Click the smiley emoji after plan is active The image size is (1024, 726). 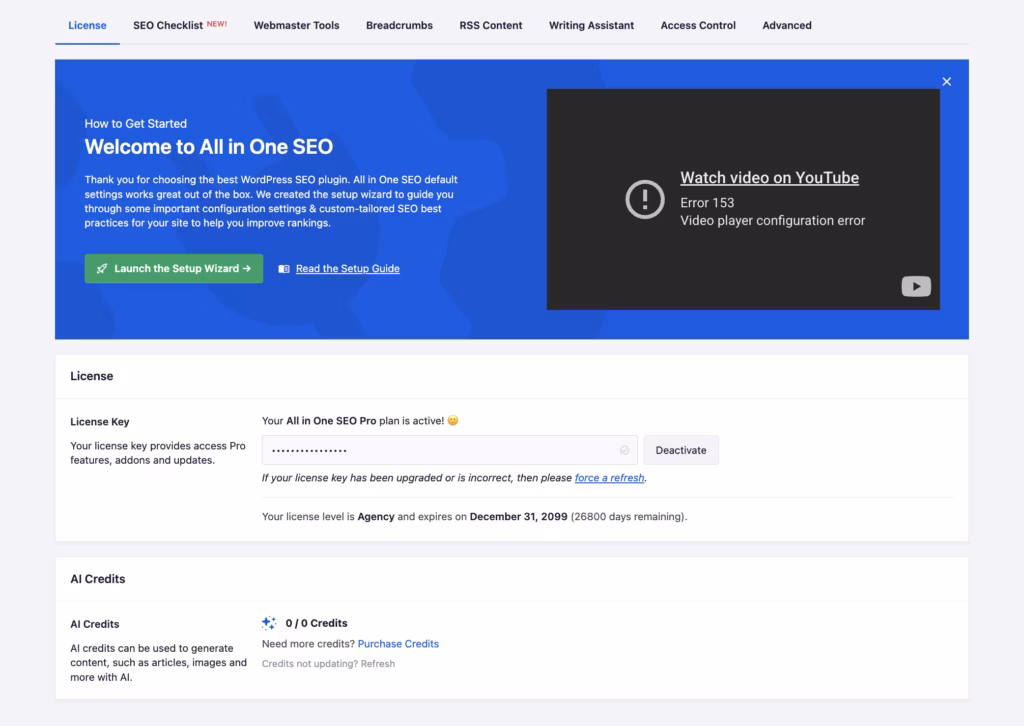(x=453, y=420)
